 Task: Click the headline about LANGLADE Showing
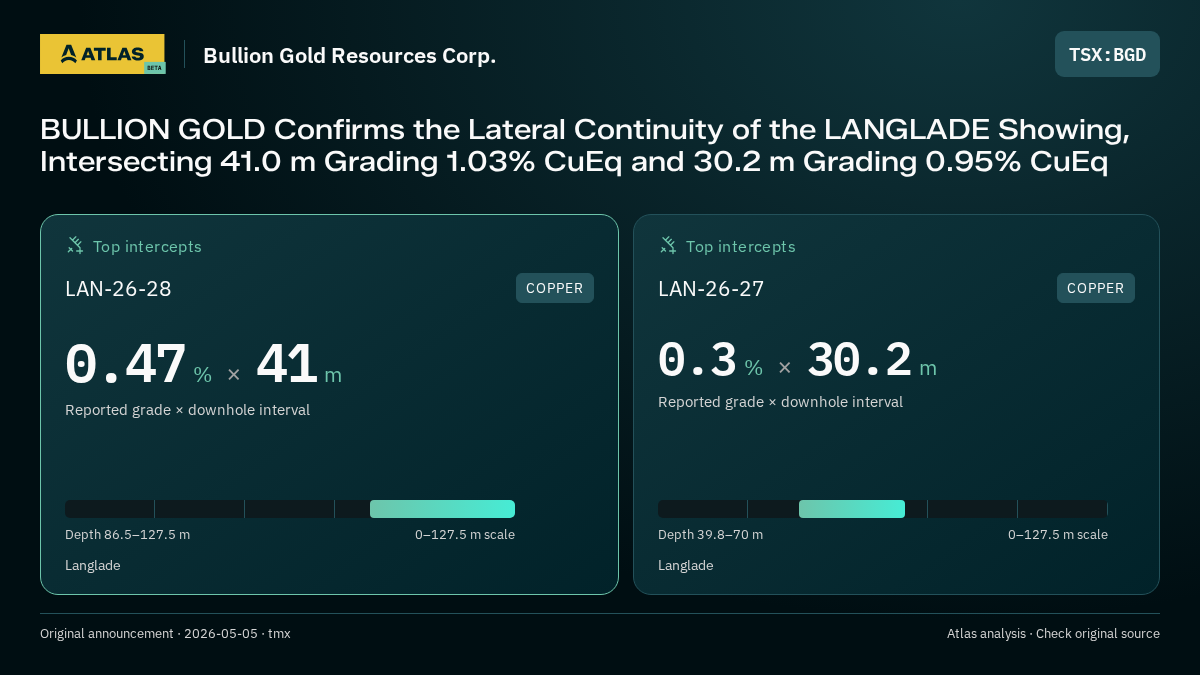[x=585, y=145]
